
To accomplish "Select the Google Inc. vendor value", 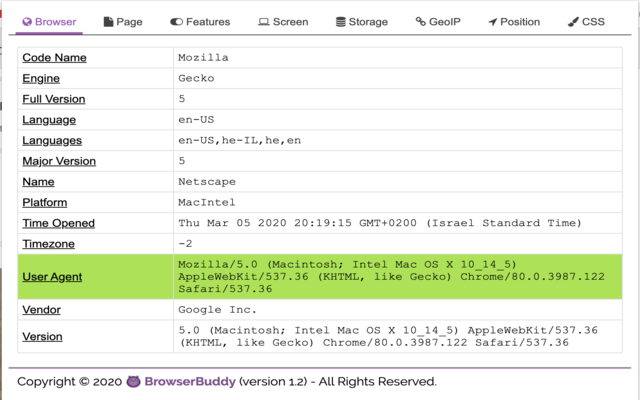I will point(218,310).
